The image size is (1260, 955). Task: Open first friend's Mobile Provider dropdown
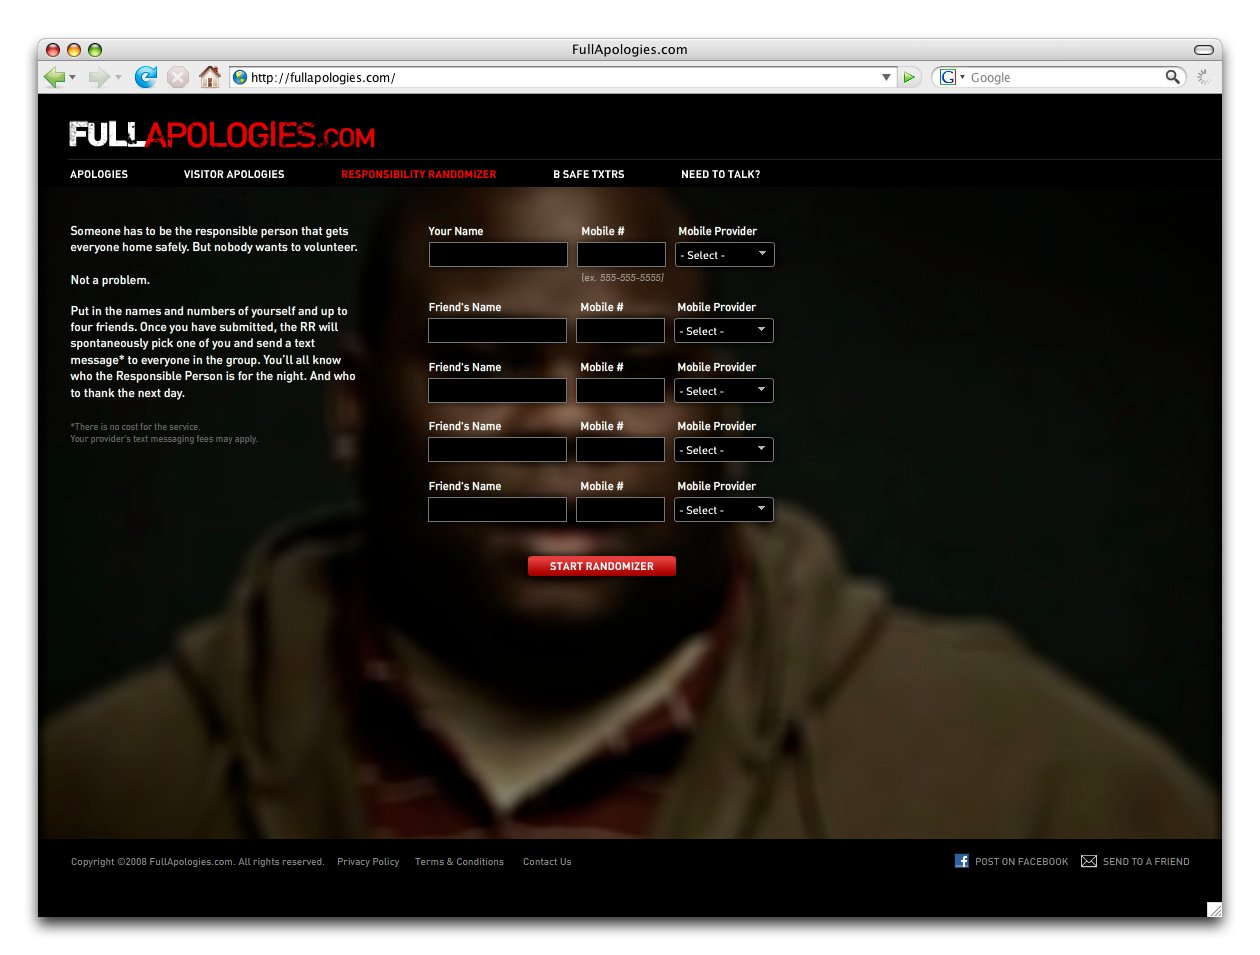click(x=724, y=331)
